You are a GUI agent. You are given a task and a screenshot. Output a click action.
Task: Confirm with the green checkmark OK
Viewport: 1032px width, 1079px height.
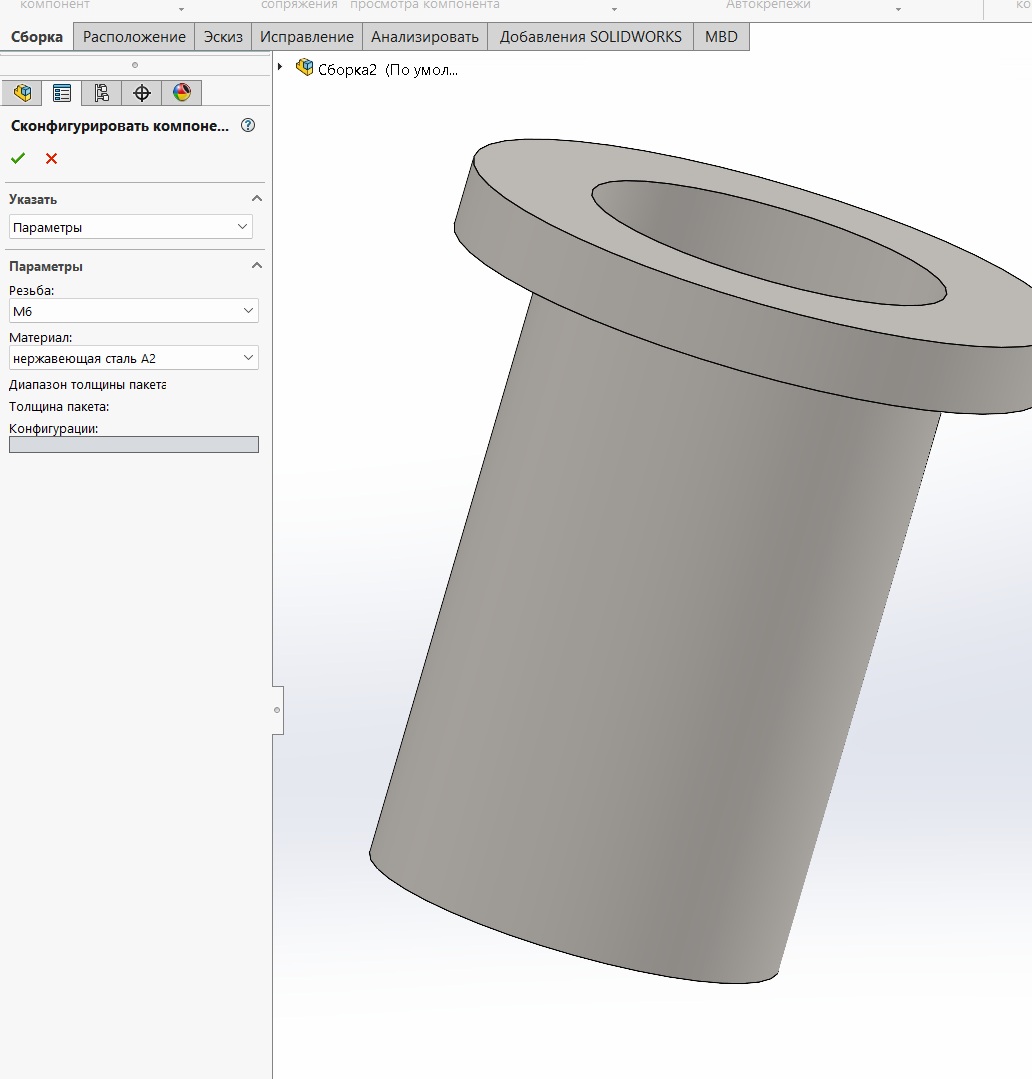click(x=18, y=158)
